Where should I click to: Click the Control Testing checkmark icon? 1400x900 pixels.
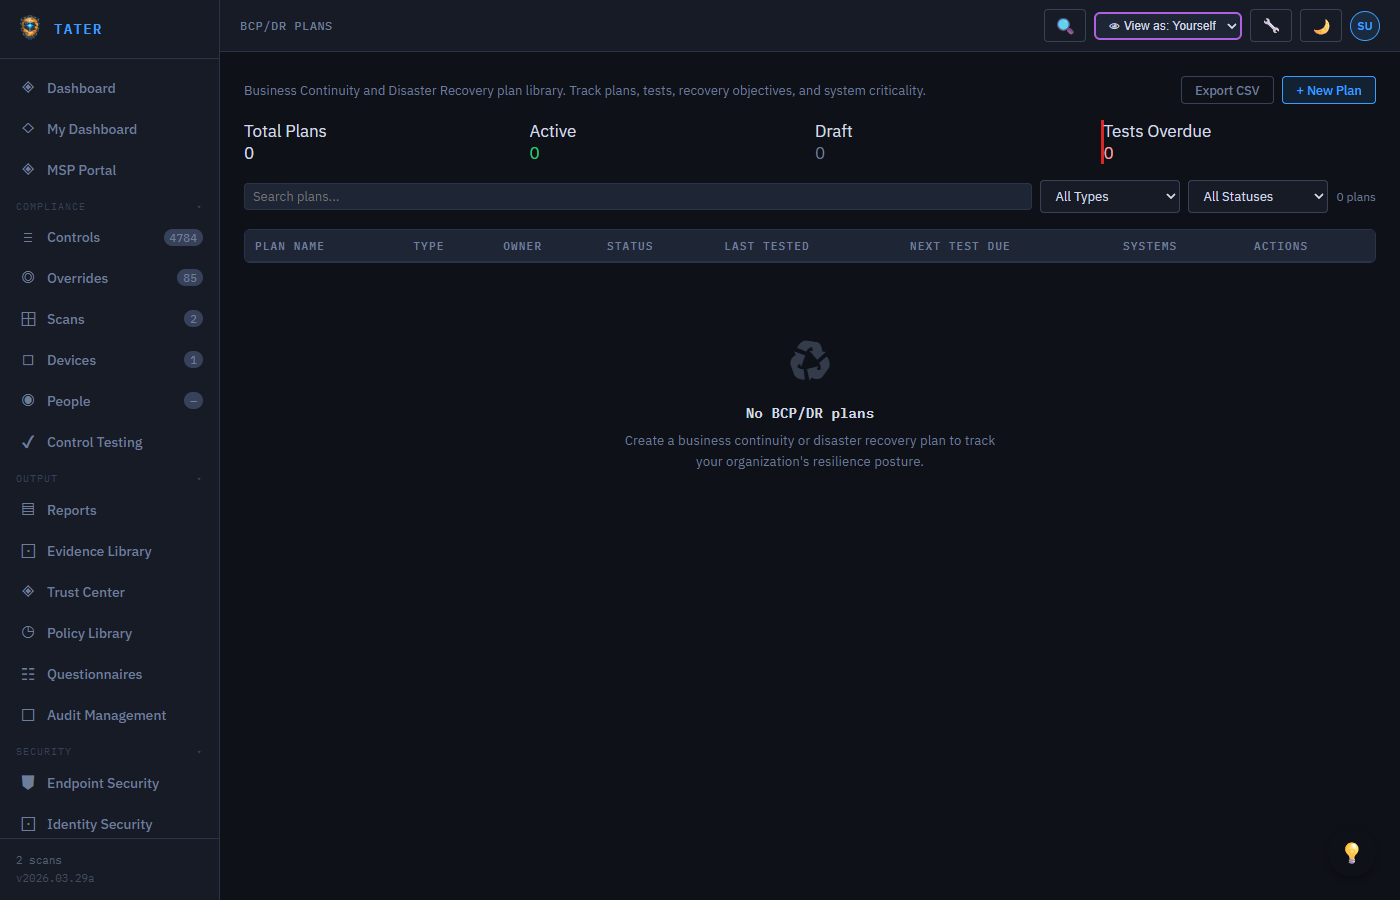coord(28,442)
